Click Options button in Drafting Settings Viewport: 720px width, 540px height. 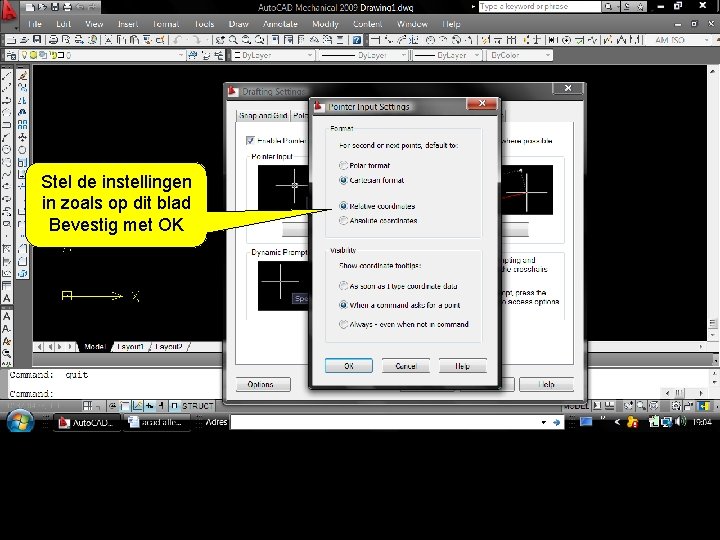(x=263, y=384)
